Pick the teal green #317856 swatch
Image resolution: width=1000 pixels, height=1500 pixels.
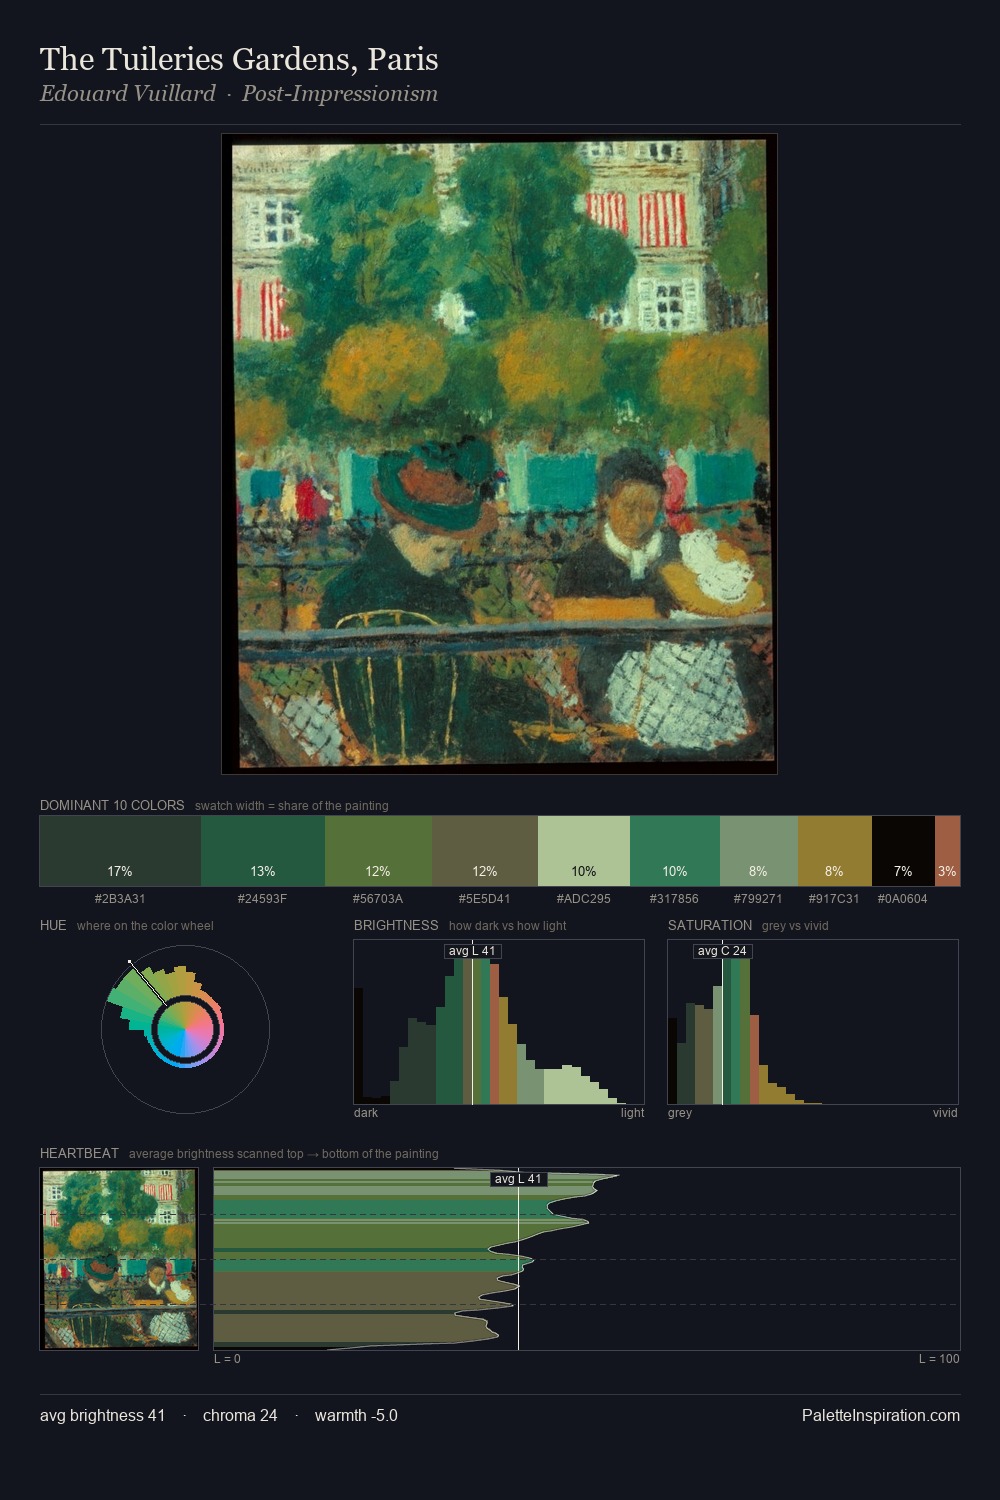point(675,851)
